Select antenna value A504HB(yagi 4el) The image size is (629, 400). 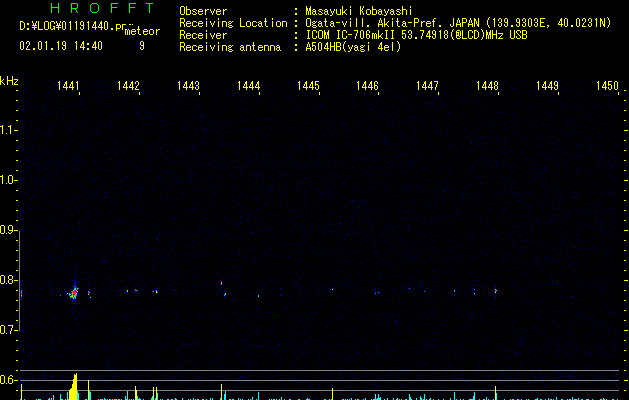(x=353, y=47)
